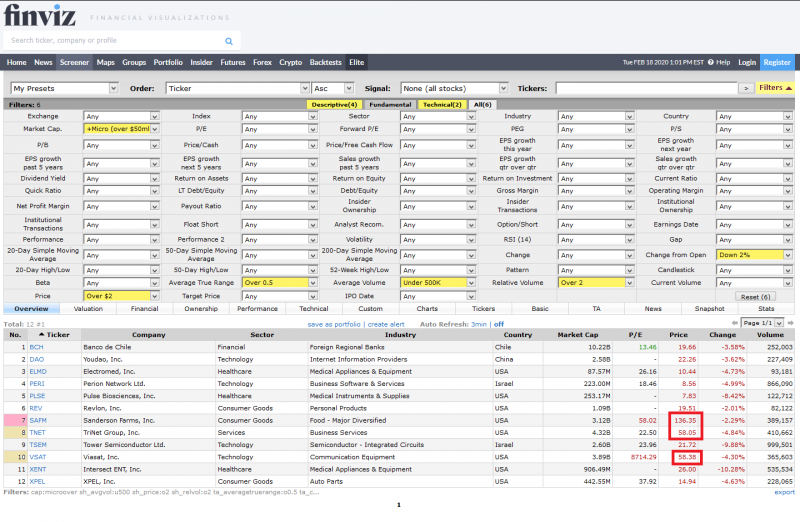Screen dimensions: 800x522
Task: Open the VSAT ticker link
Action: click(37, 457)
